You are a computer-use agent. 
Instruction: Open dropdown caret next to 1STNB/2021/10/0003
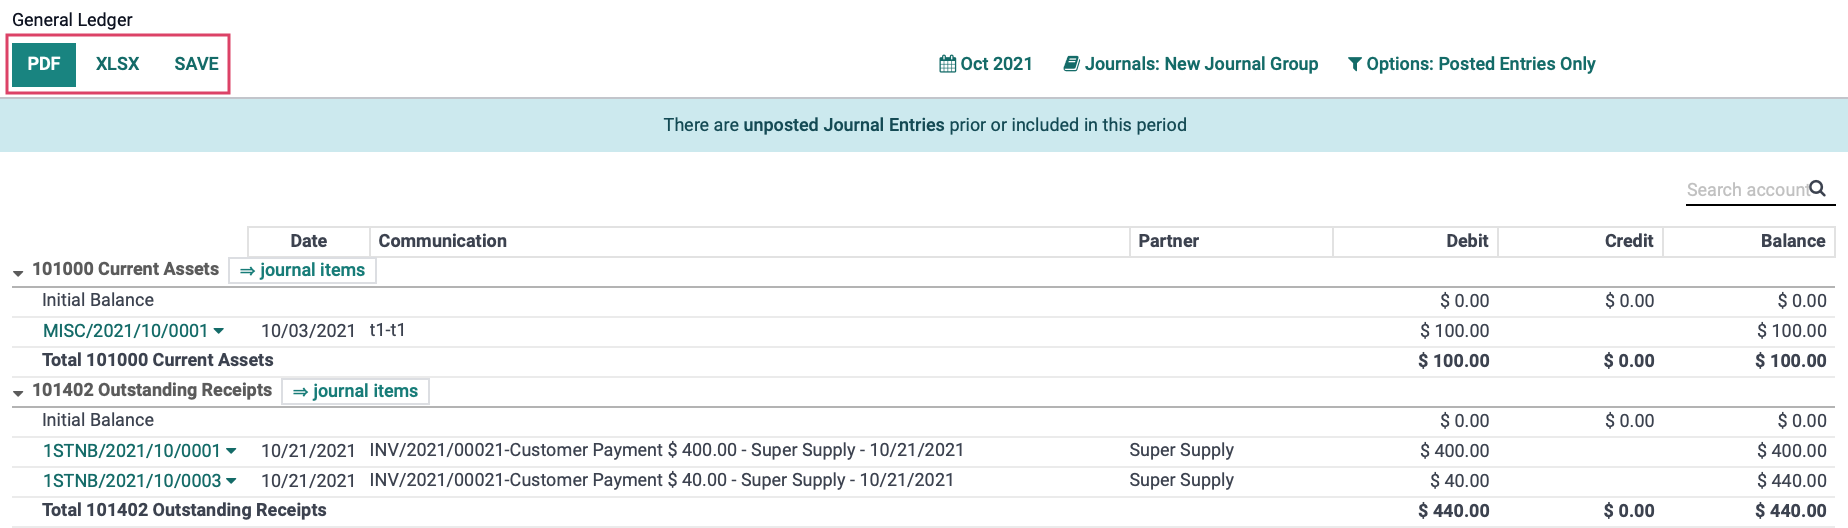[231, 481]
